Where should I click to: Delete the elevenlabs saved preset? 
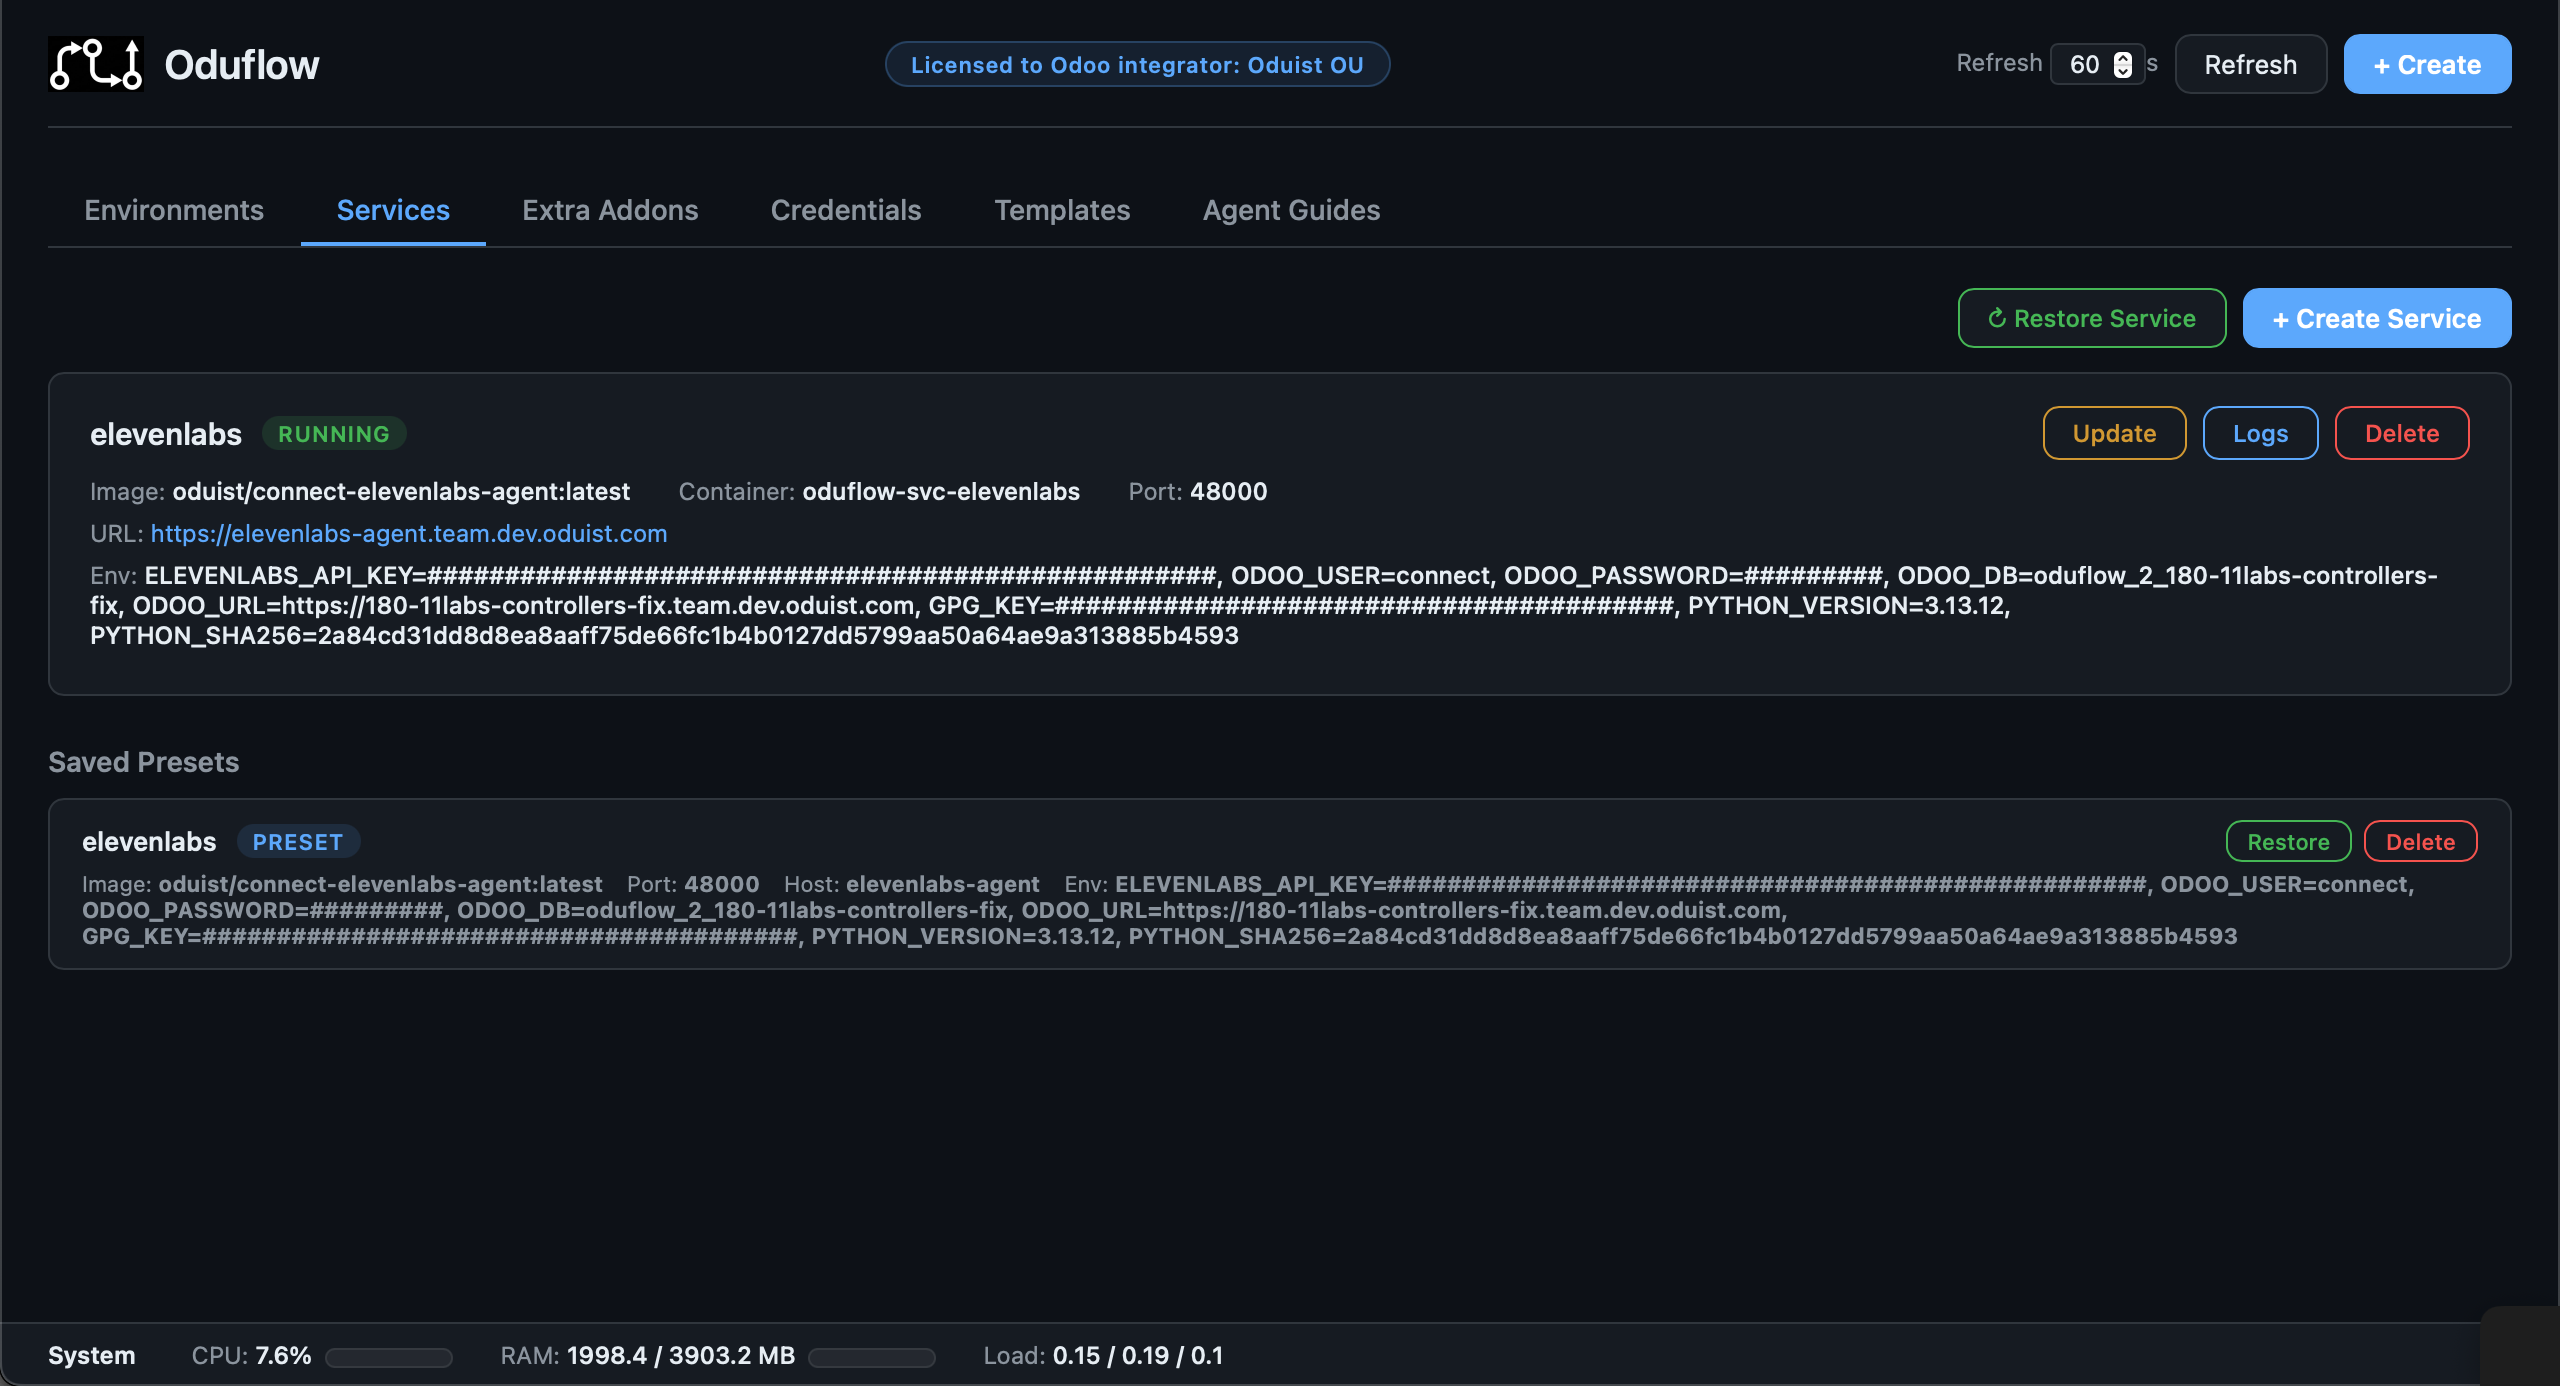pos(2420,841)
